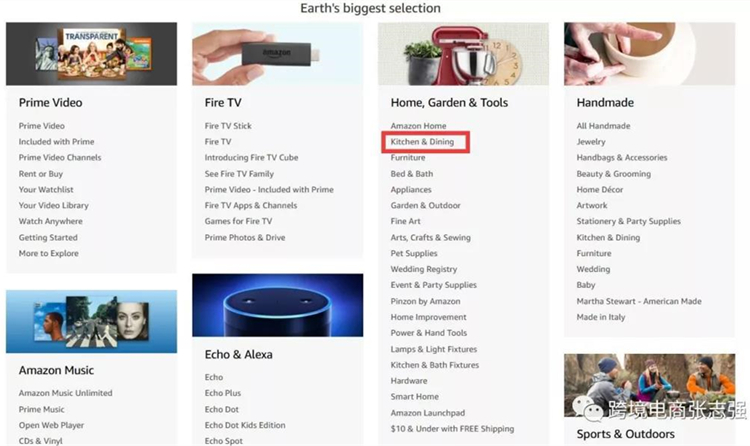Open the Home, Garden & Tools banner image
Image resolution: width=750 pixels, height=446 pixels.
pyautogui.click(x=463, y=54)
